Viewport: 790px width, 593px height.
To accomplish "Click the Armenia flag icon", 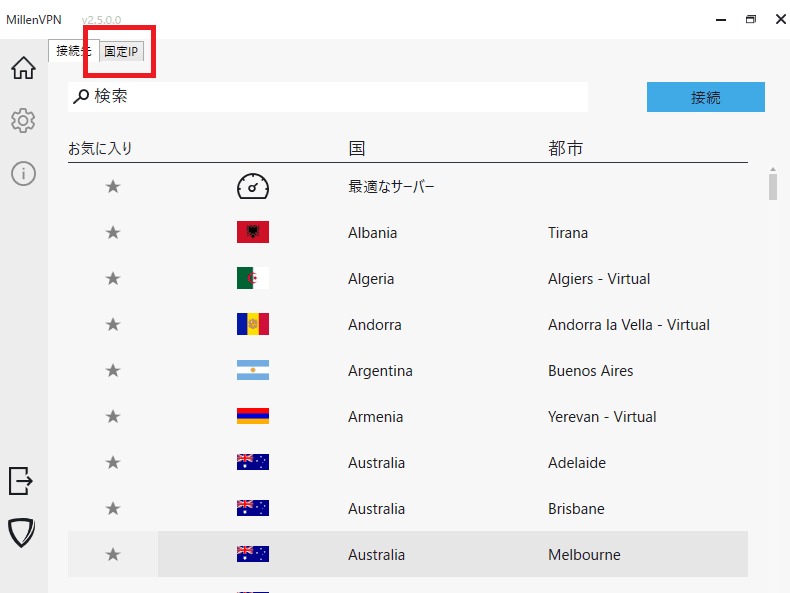I will tap(253, 416).
